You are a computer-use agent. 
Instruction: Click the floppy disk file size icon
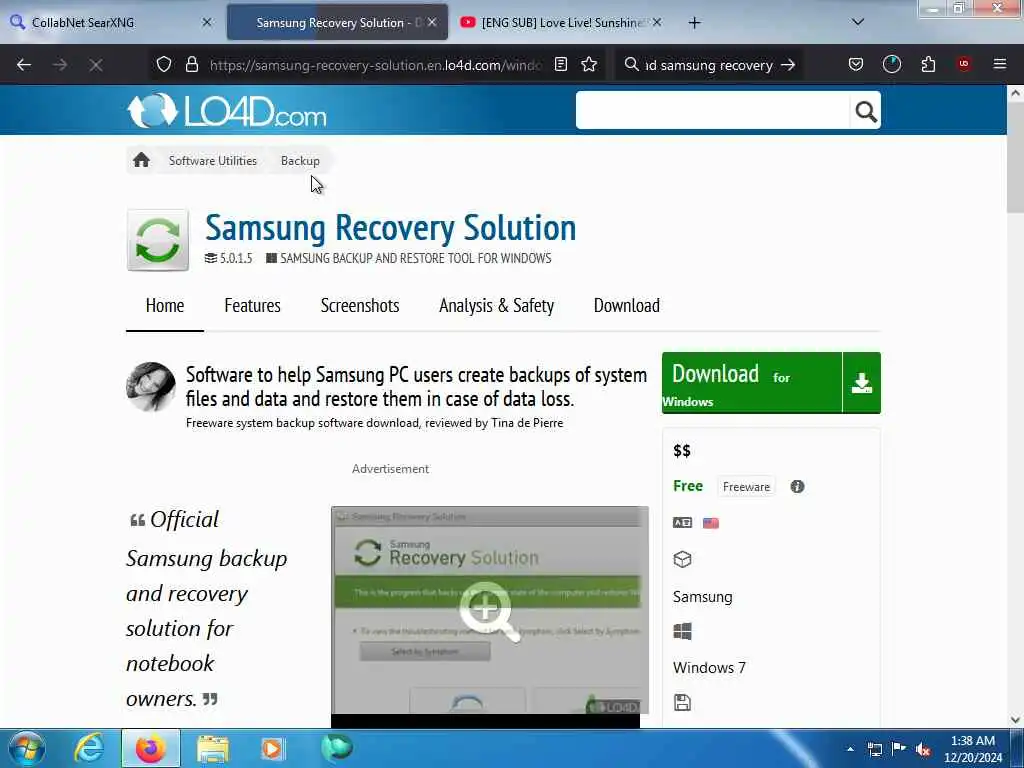click(x=682, y=703)
